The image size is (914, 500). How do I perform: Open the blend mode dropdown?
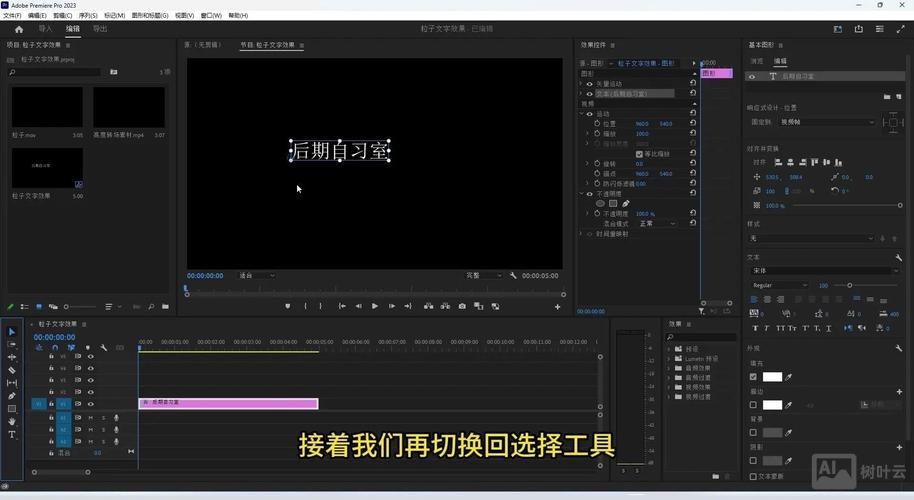(657, 224)
